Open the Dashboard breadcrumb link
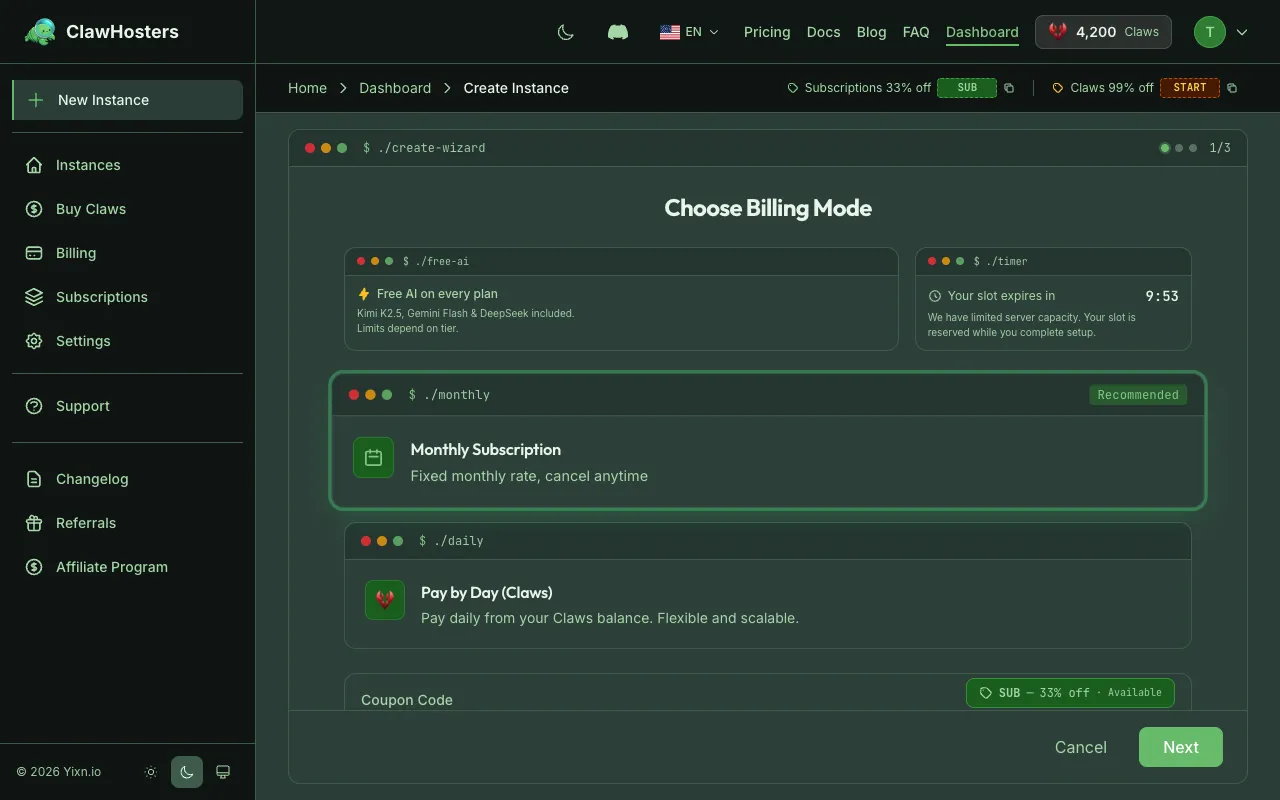 (x=395, y=88)
